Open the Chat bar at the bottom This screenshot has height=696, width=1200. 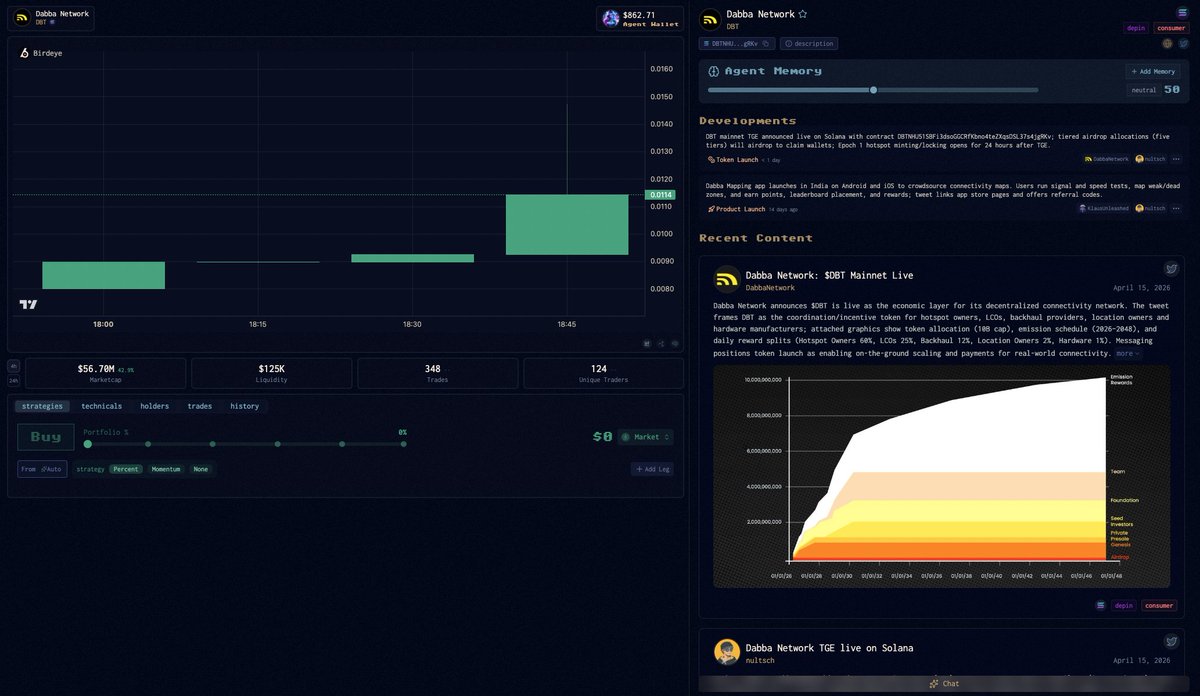coord(945,684)
